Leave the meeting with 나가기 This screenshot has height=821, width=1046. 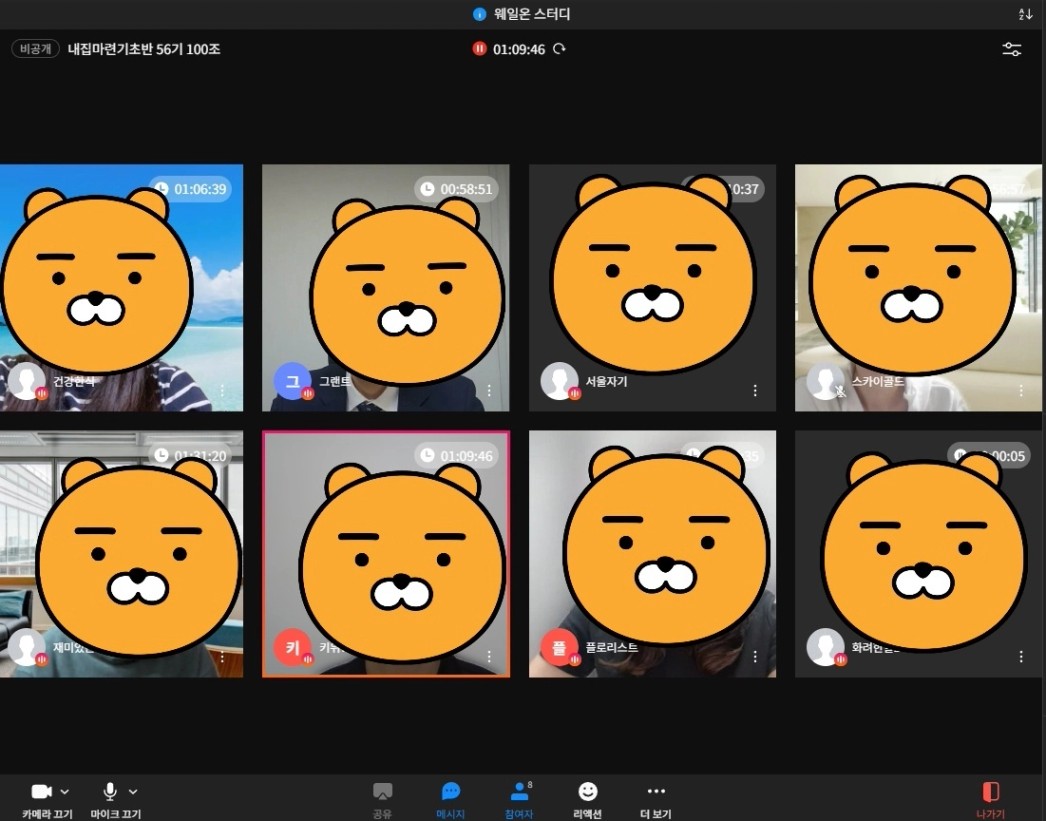(x=991, y=799)
